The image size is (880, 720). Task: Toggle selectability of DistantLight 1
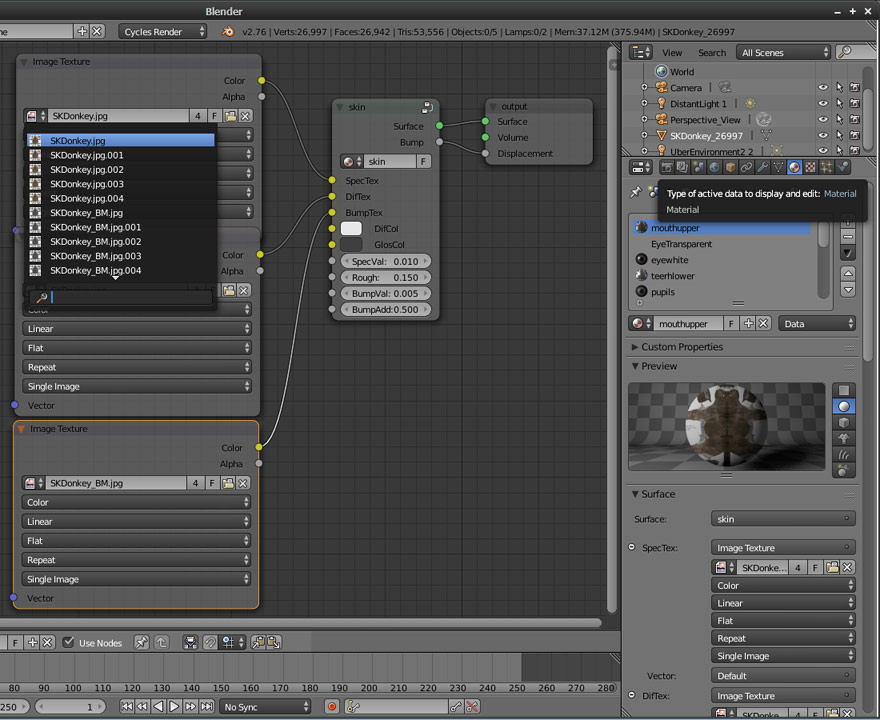click(839, 103)
